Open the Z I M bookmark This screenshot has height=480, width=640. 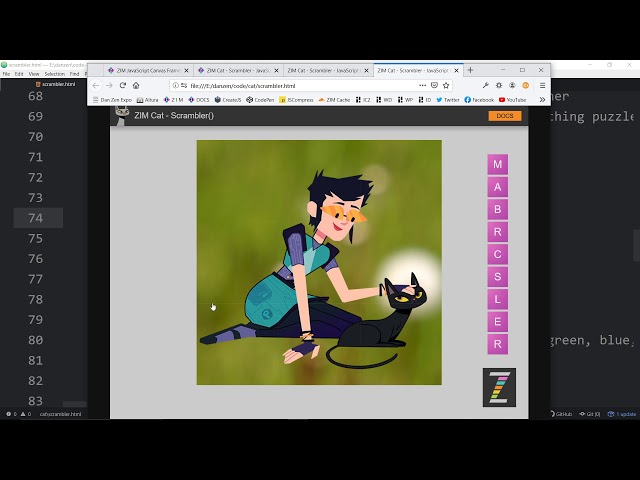(173, 100)
